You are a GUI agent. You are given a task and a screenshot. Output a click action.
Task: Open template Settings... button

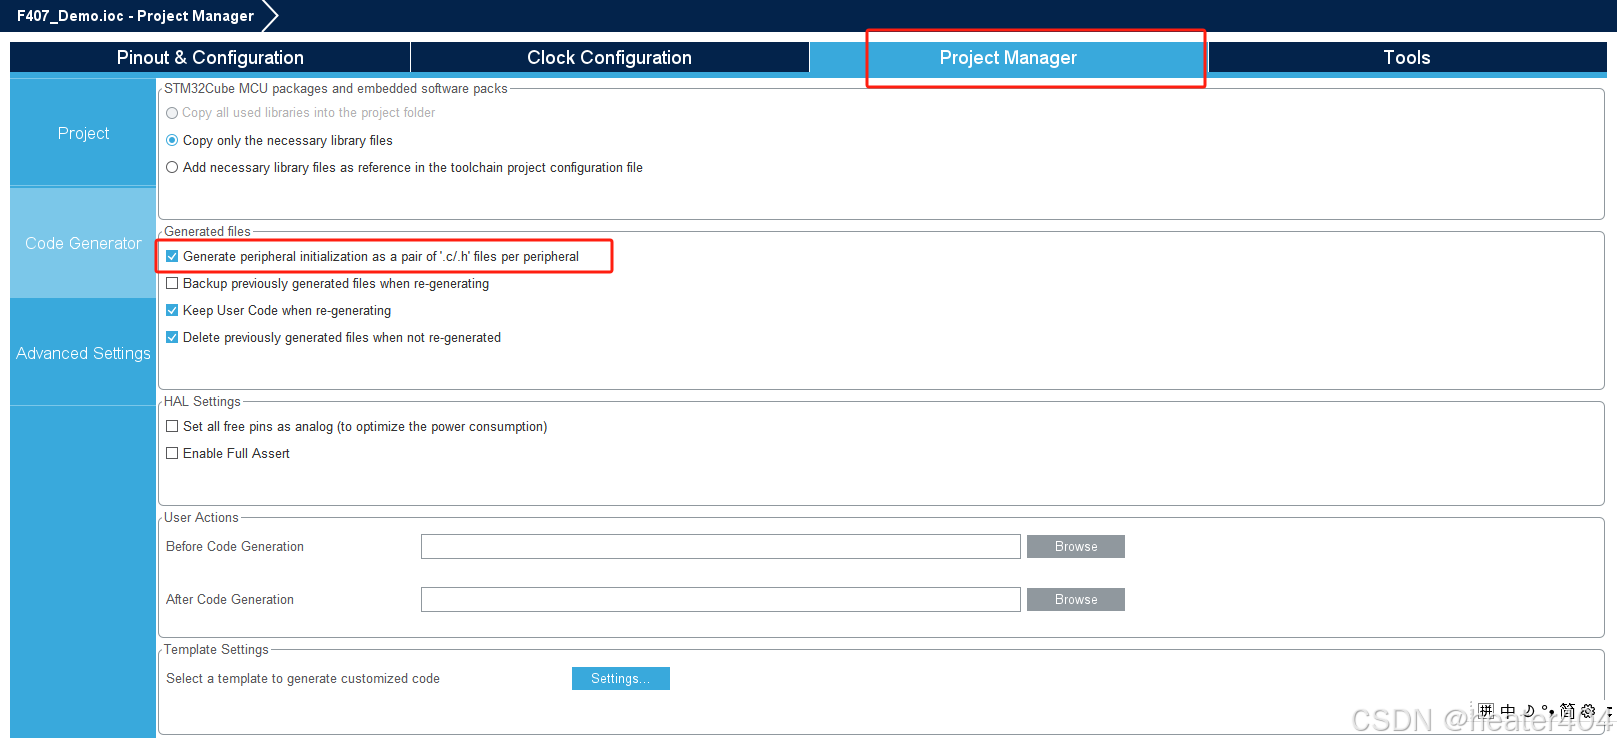click(621, 679)
